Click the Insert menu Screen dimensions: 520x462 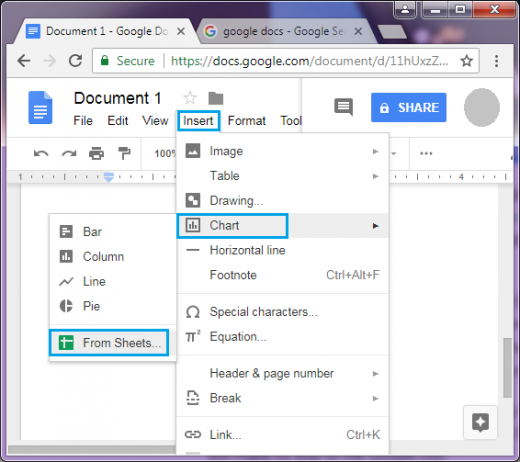coord(198,121)
